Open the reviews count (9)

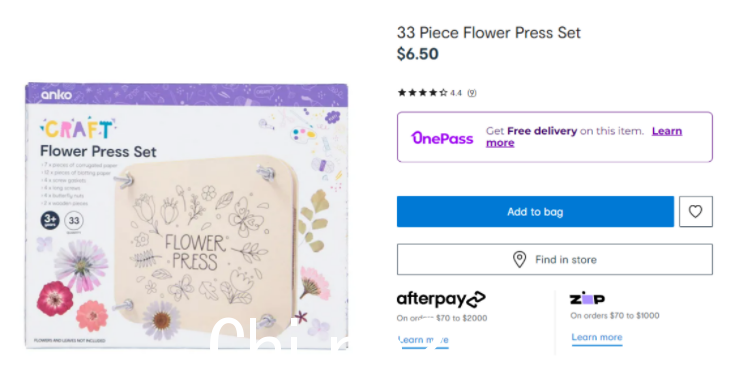[x=472, y=93]
